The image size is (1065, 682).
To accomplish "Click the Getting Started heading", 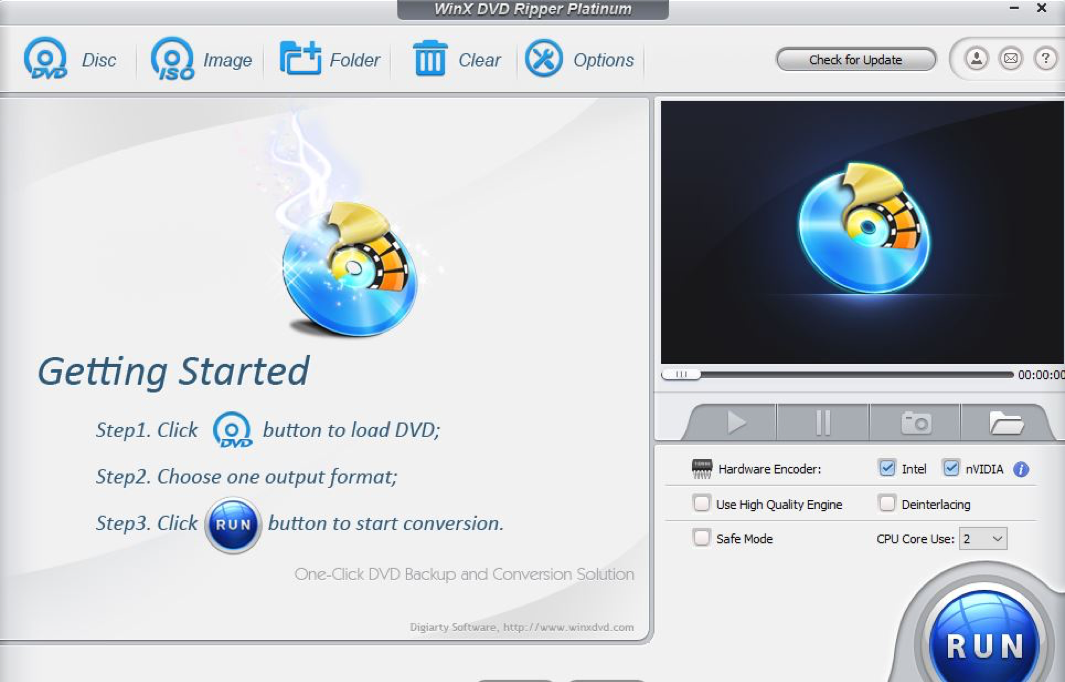I will 173,372.
